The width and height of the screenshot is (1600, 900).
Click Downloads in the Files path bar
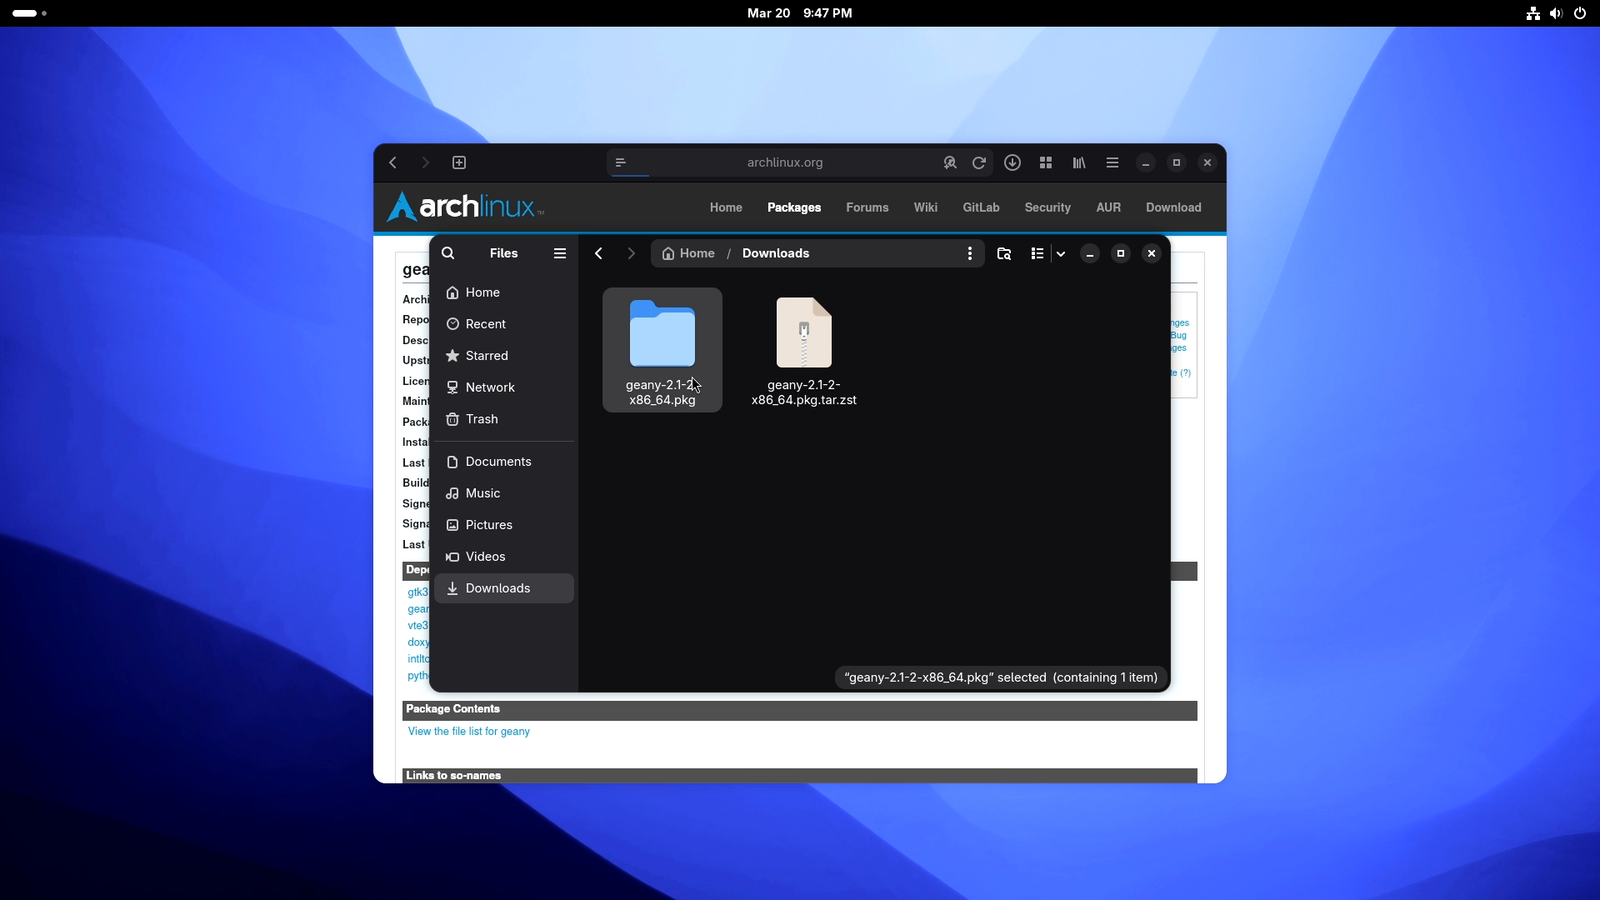(x=776, y=253)
